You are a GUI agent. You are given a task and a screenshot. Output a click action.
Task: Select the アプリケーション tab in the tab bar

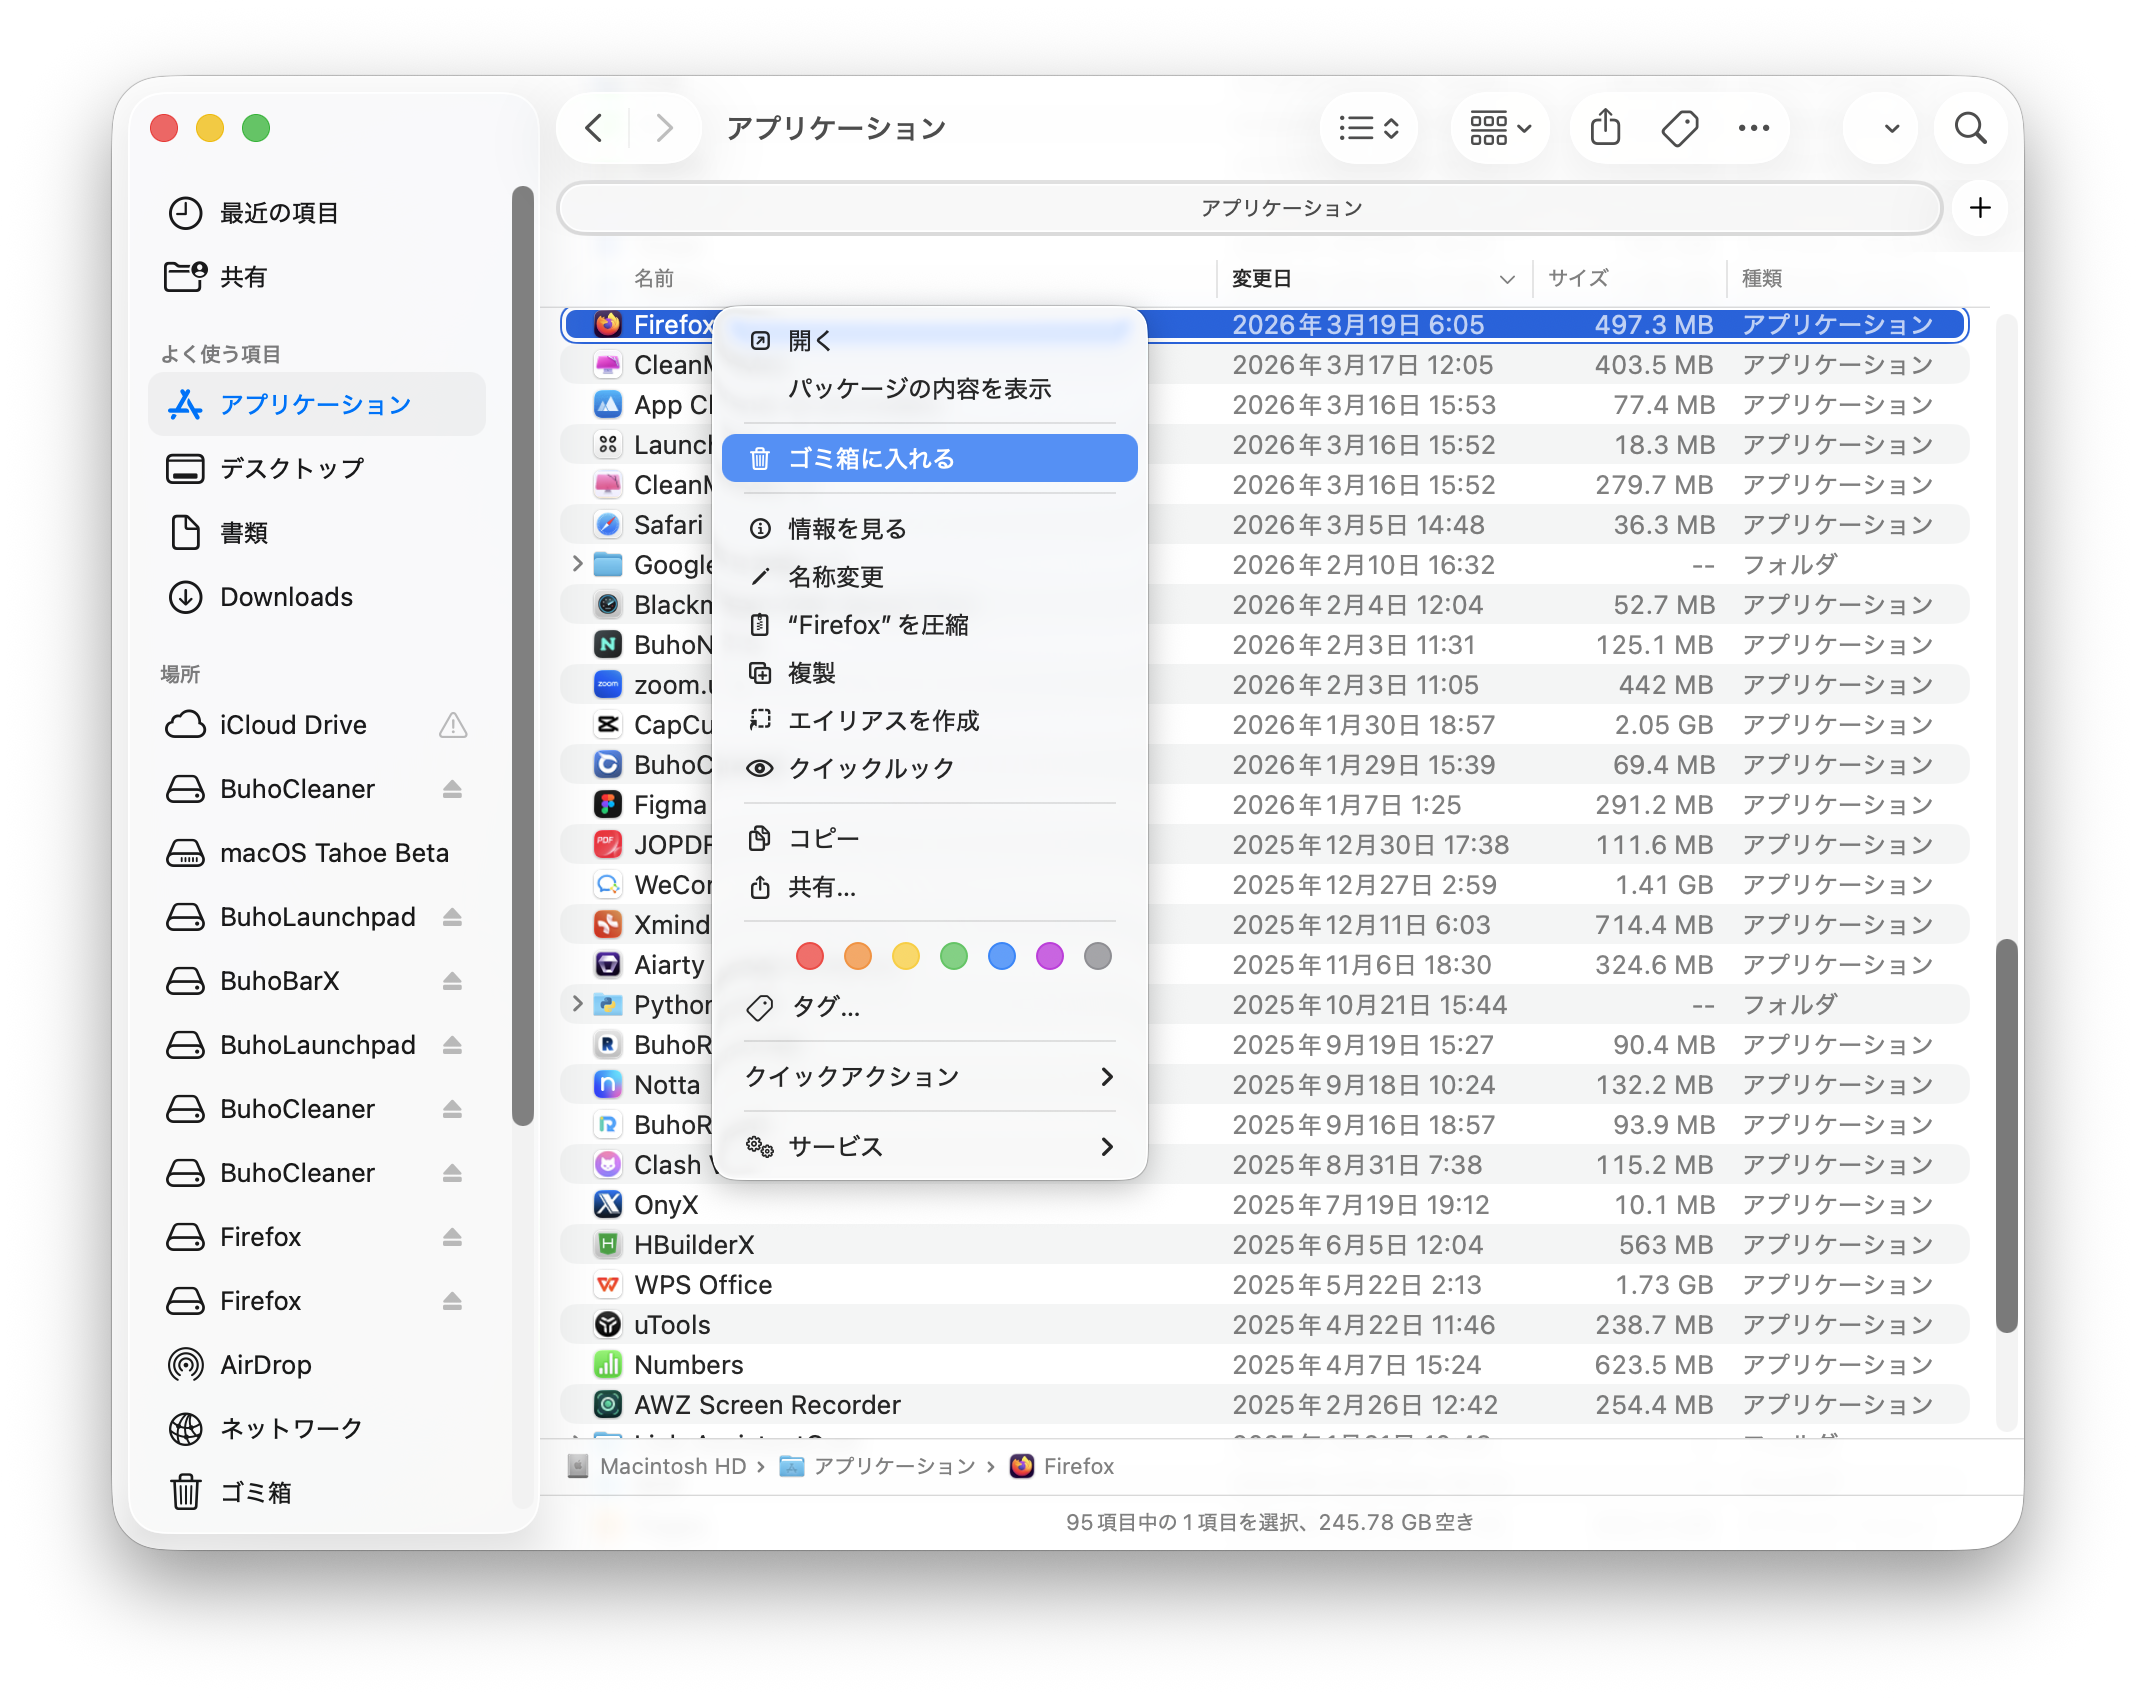point(1249,208)
